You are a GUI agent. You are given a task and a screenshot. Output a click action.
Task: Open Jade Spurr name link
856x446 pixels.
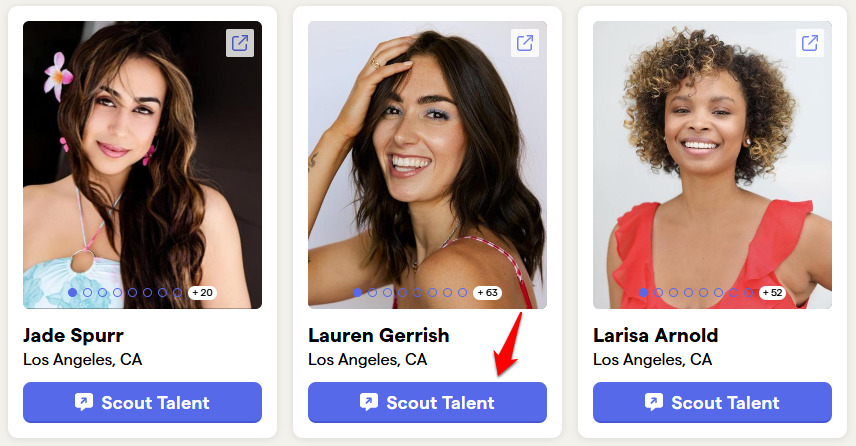[73, 335]
